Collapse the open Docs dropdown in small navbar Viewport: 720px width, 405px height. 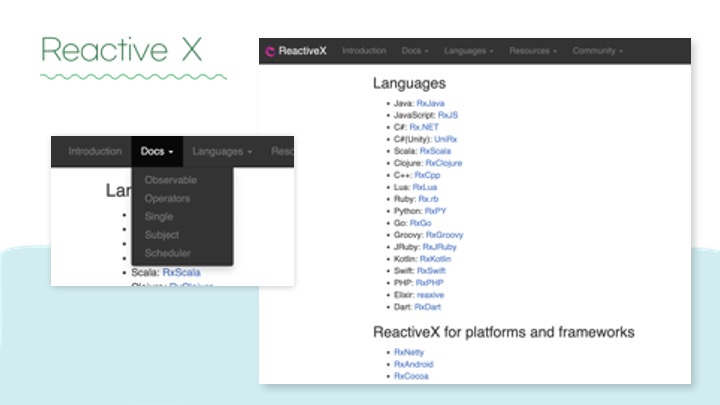tap(157, 152)
